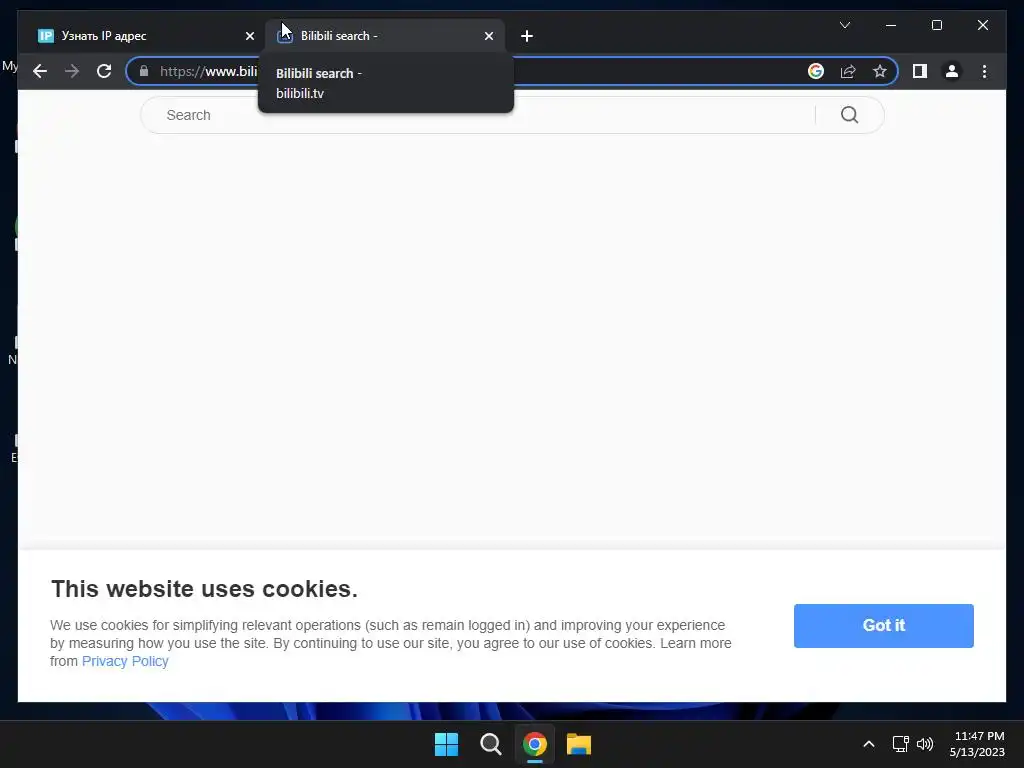Image resolution: width=1024 pixels, height=768 pixels.
Task: Click the Bilibili search magnifier icon
Action: tap(850, 115)
